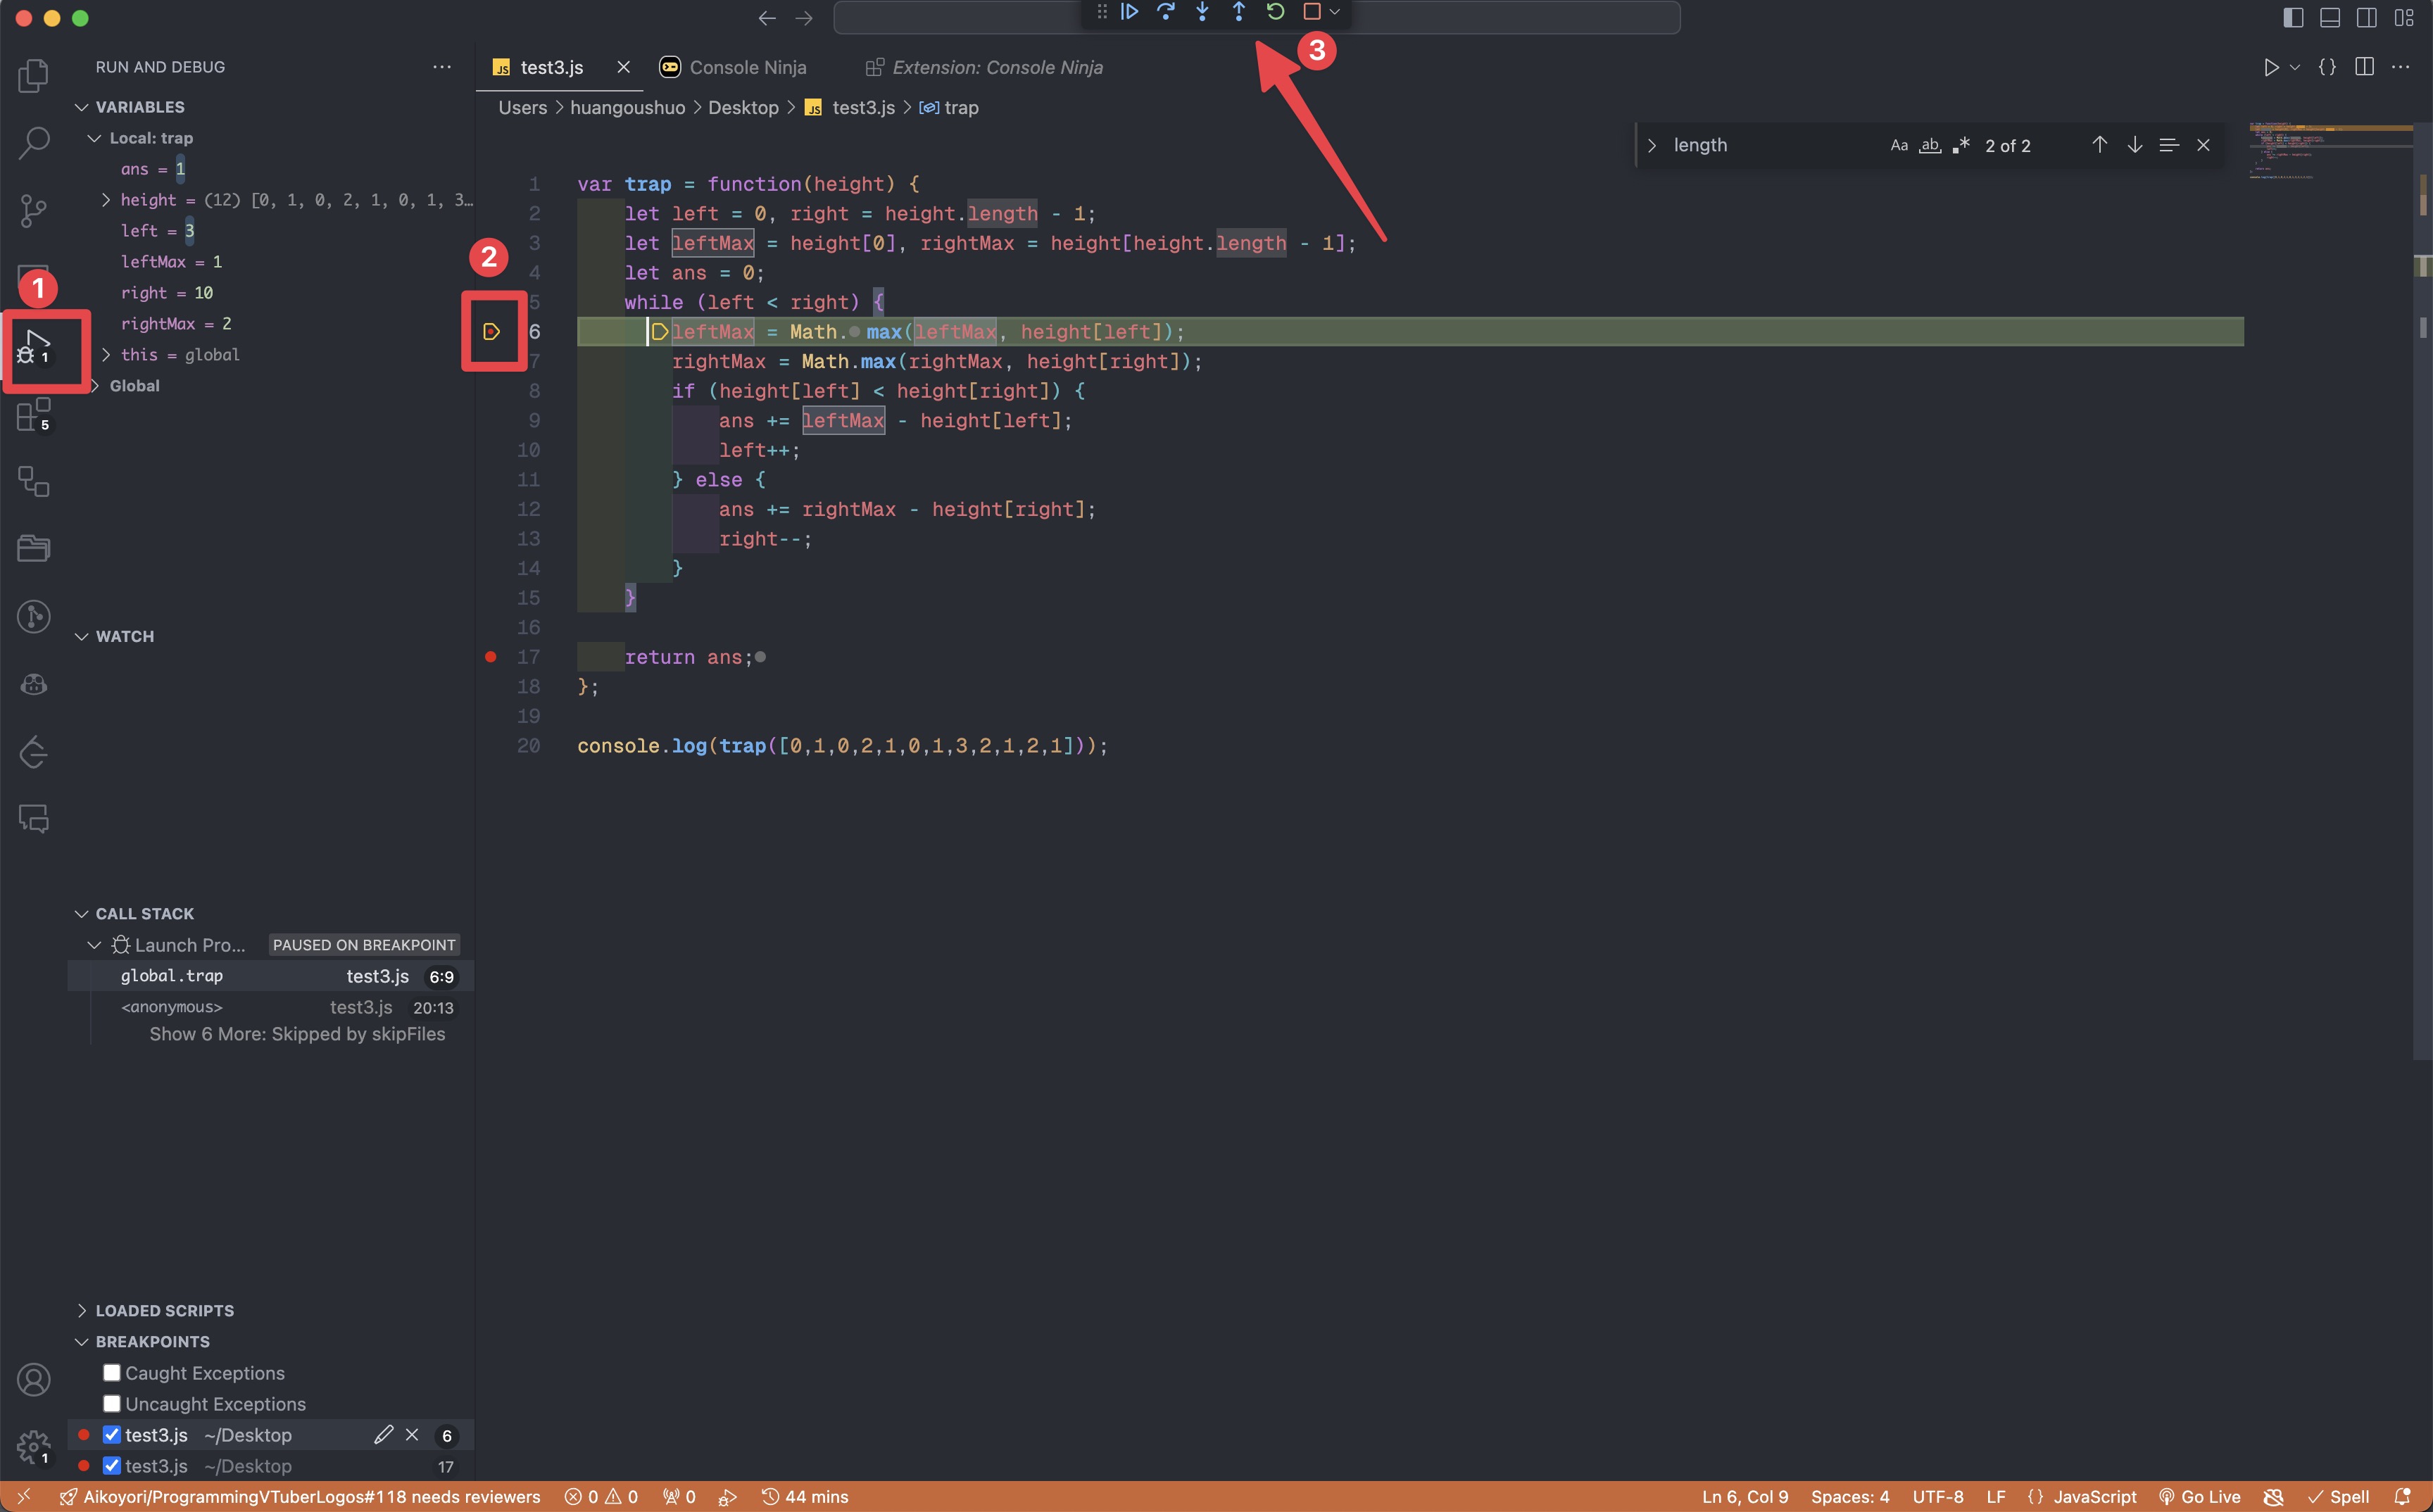Edit the line 6 breakpoint with pencil icon
This screenshot has width=2433, height=1512.
(384, 1435)
